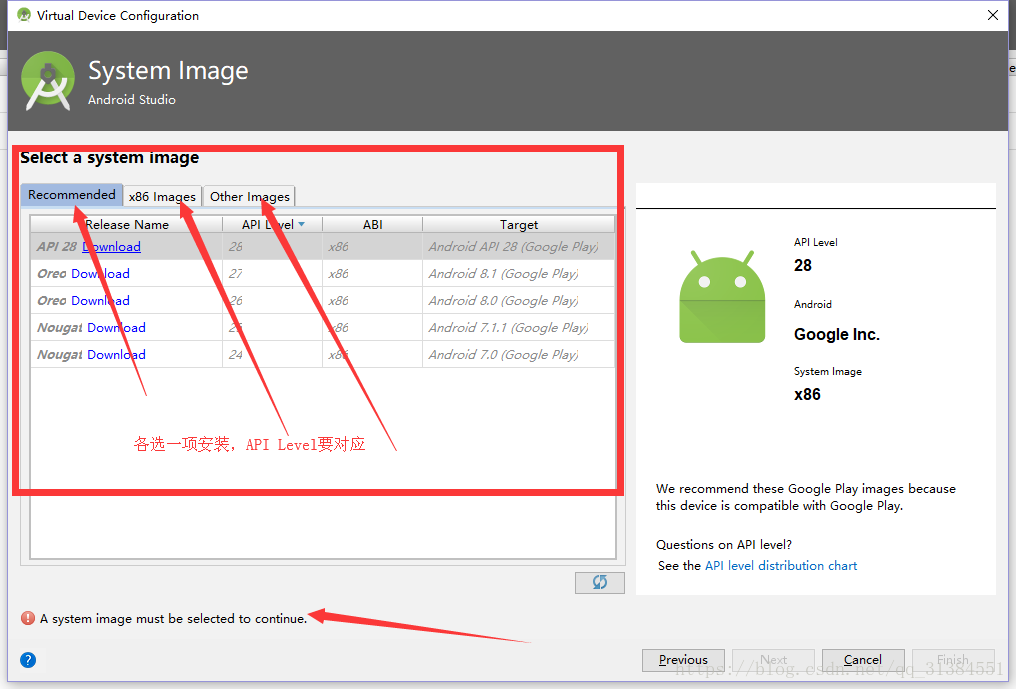Image resolution: width=1016 pixels, height=689 pixels.
Task: Click the x86 ABI cell for API 28
Action: tap(373, 247)
